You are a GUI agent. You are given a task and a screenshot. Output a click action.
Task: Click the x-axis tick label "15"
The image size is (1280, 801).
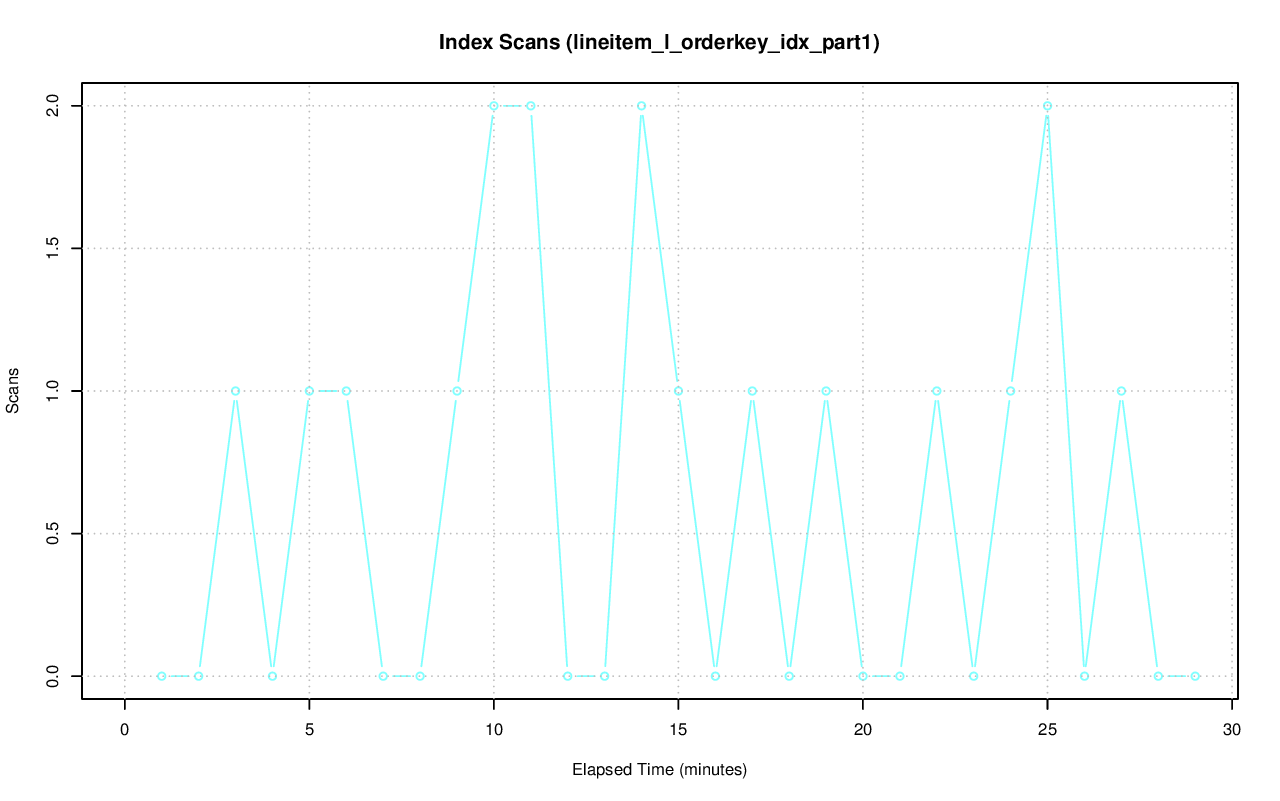[x=678, y=730]
